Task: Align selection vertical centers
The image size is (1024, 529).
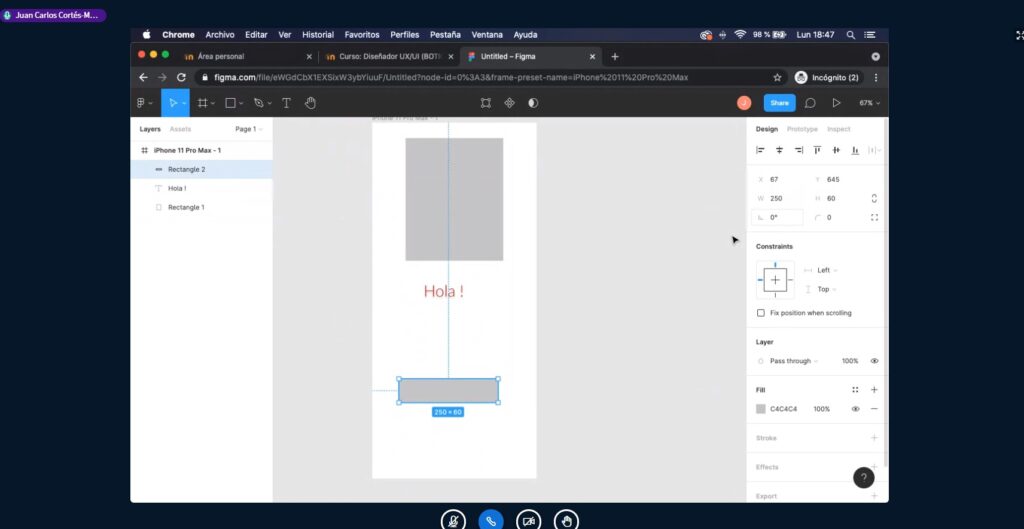Action: (836, 150)
